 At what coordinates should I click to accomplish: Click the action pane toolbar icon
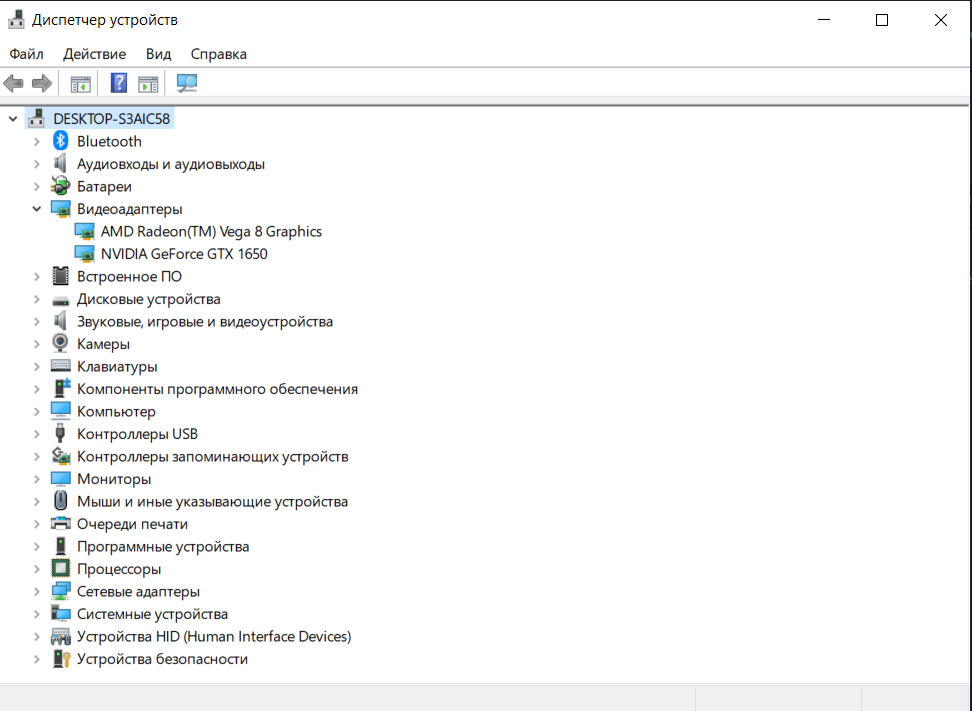click(x=148, y=84)
